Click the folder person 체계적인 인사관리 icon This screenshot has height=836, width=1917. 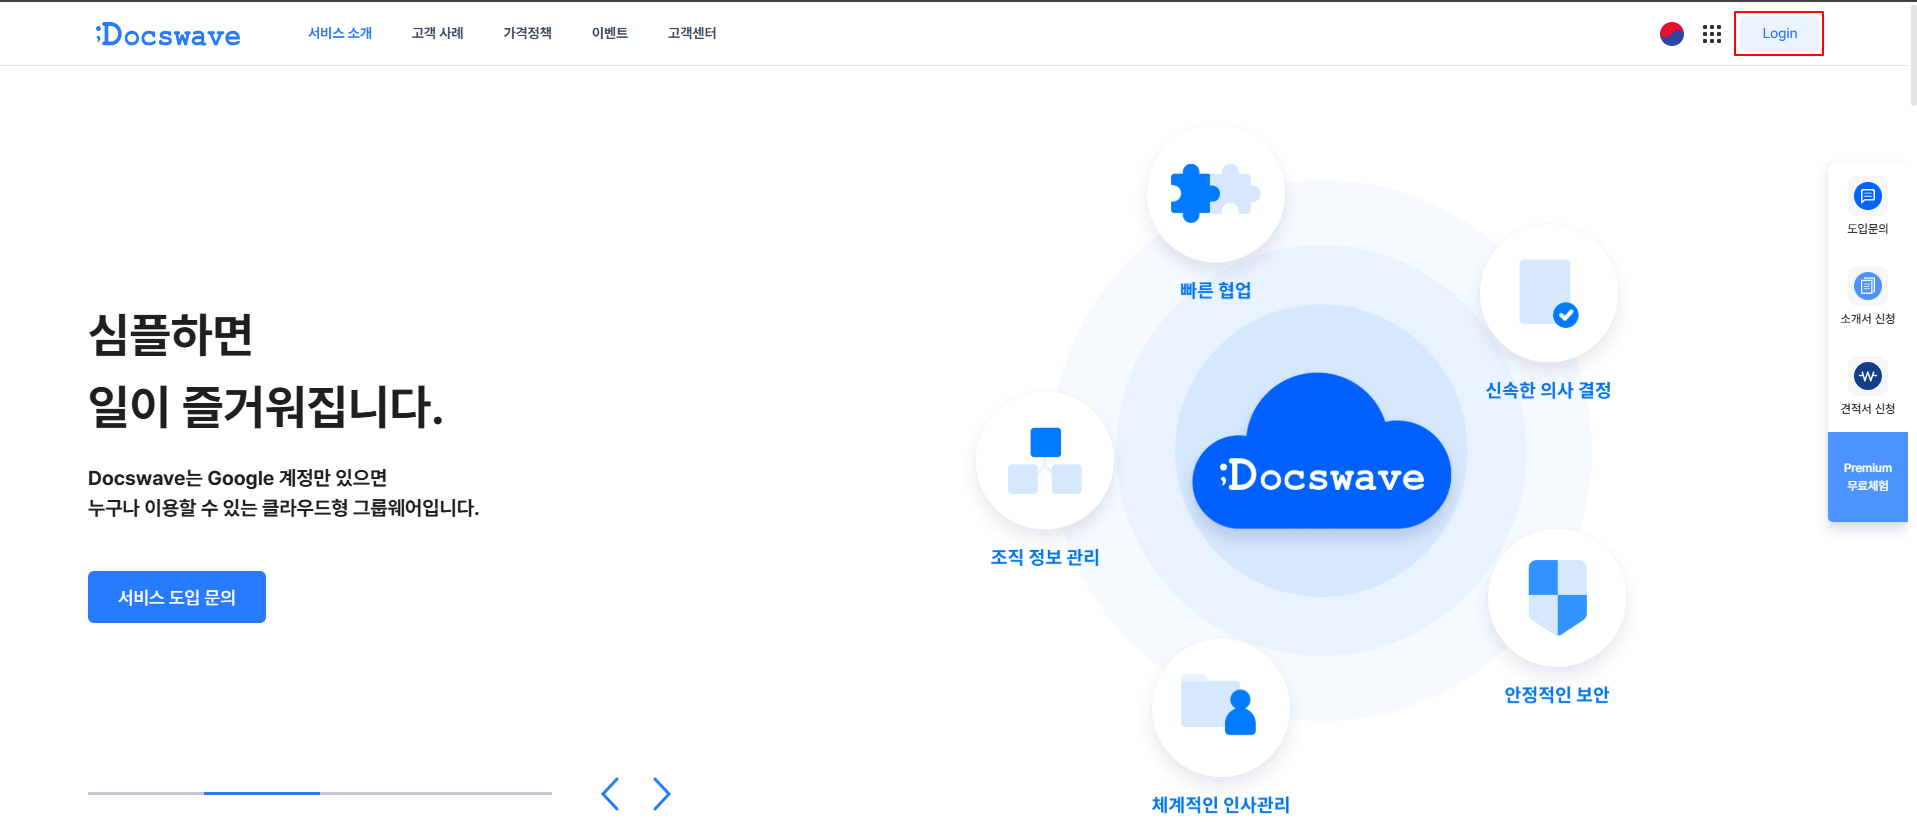point(1220,707)
